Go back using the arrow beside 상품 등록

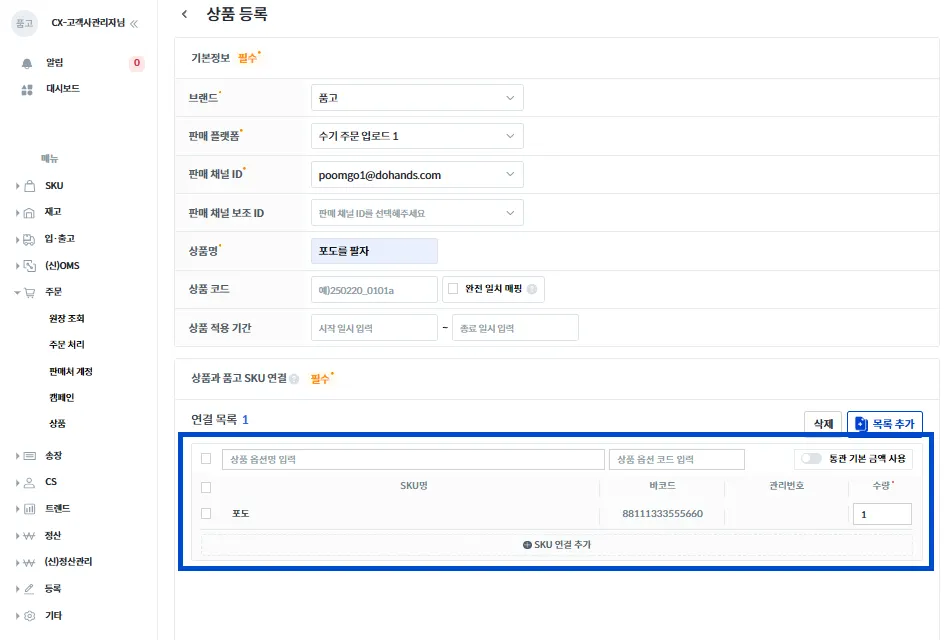[x=185, y=14]
